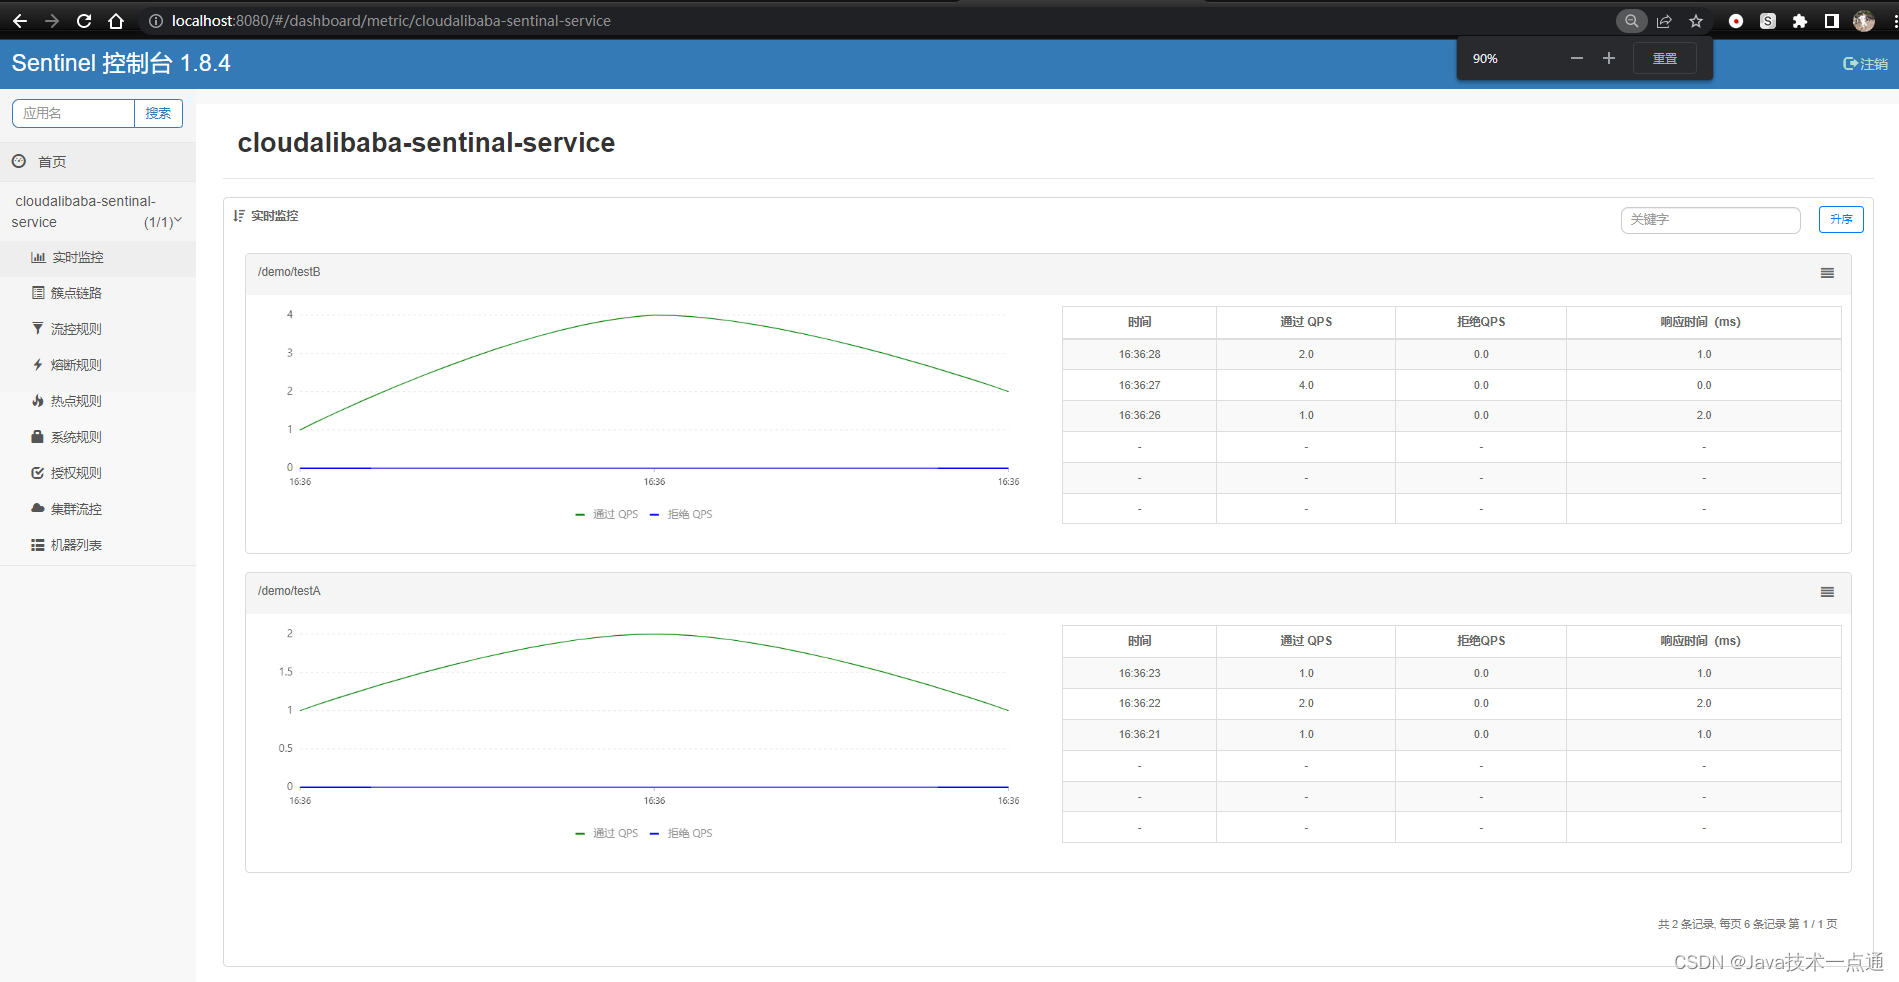This screenshot has width=1899, height=982.
Task: Click the Sentinel 控制台 1.8.4 title
Action: [x=121, y=63]
